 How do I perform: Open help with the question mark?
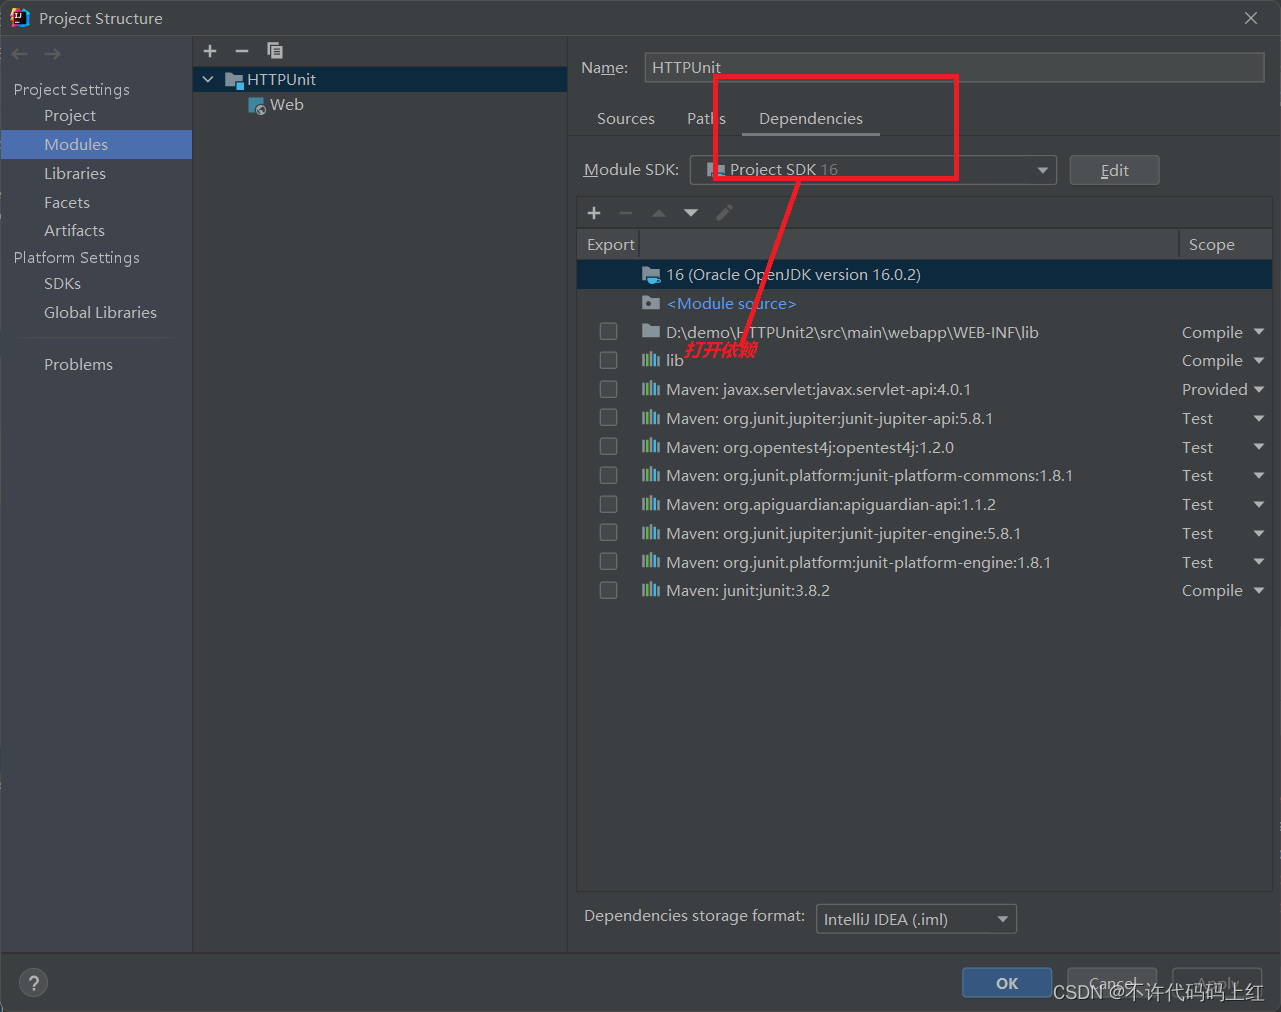[x=33, y=983]
